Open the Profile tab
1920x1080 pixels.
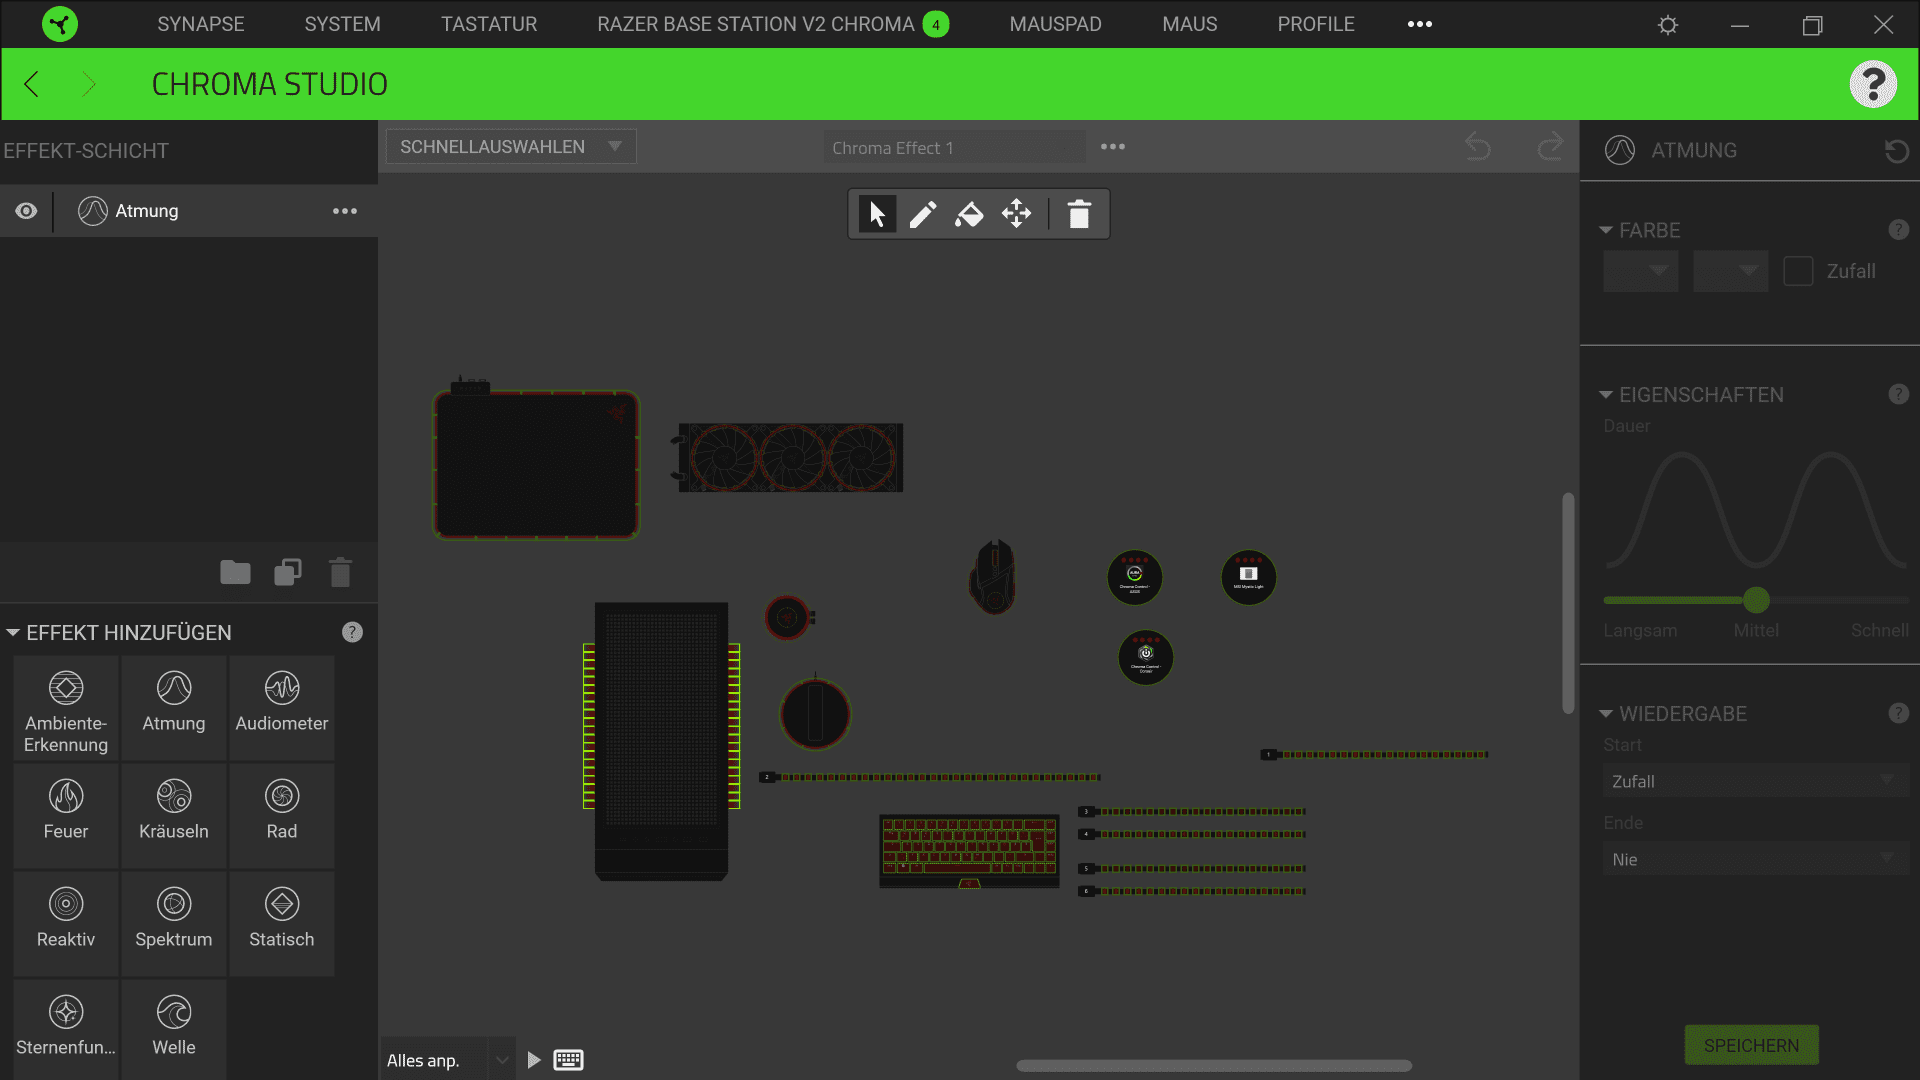pyautogui.click(x=1315, y=24)
